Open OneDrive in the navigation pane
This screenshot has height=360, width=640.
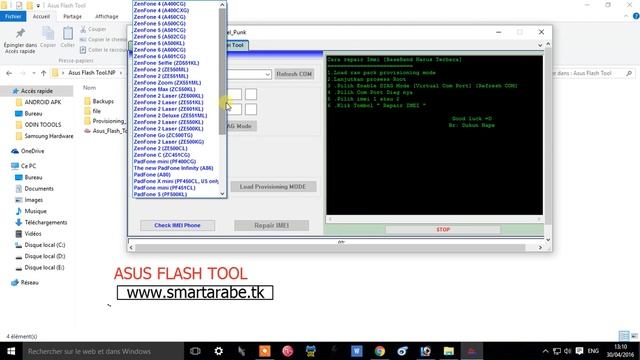[32, 151]
